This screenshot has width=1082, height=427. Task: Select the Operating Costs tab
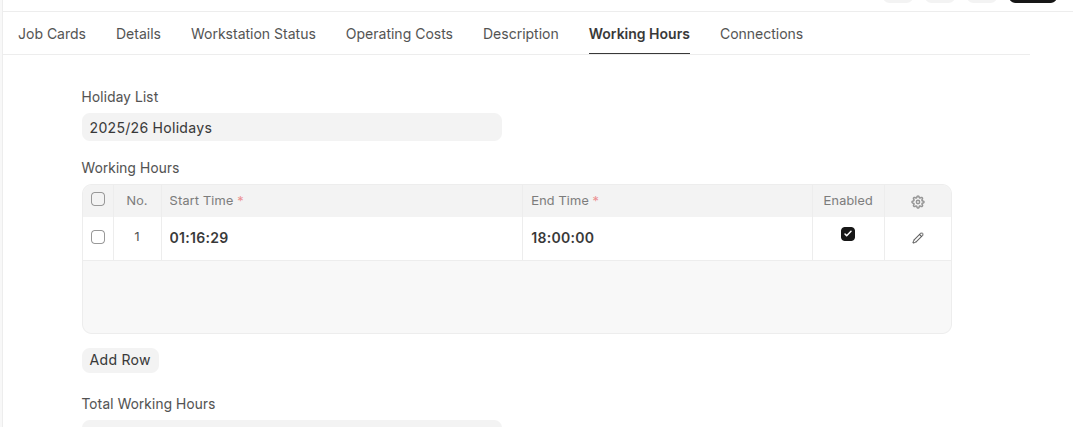click(399, 34)
